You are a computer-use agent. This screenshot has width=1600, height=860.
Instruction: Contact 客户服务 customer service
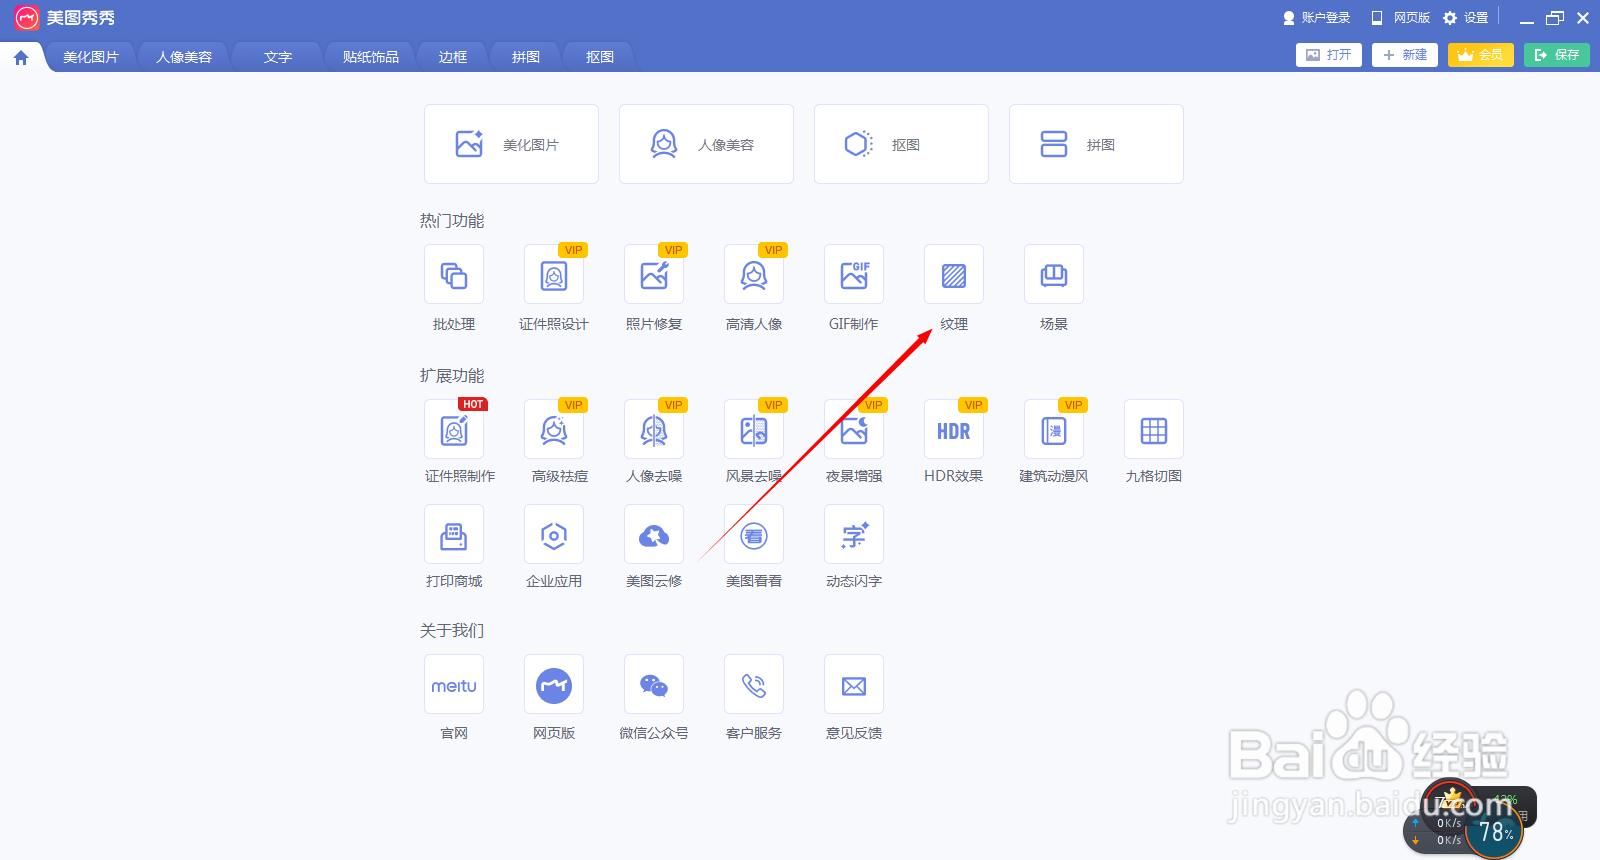coord(754,685)
